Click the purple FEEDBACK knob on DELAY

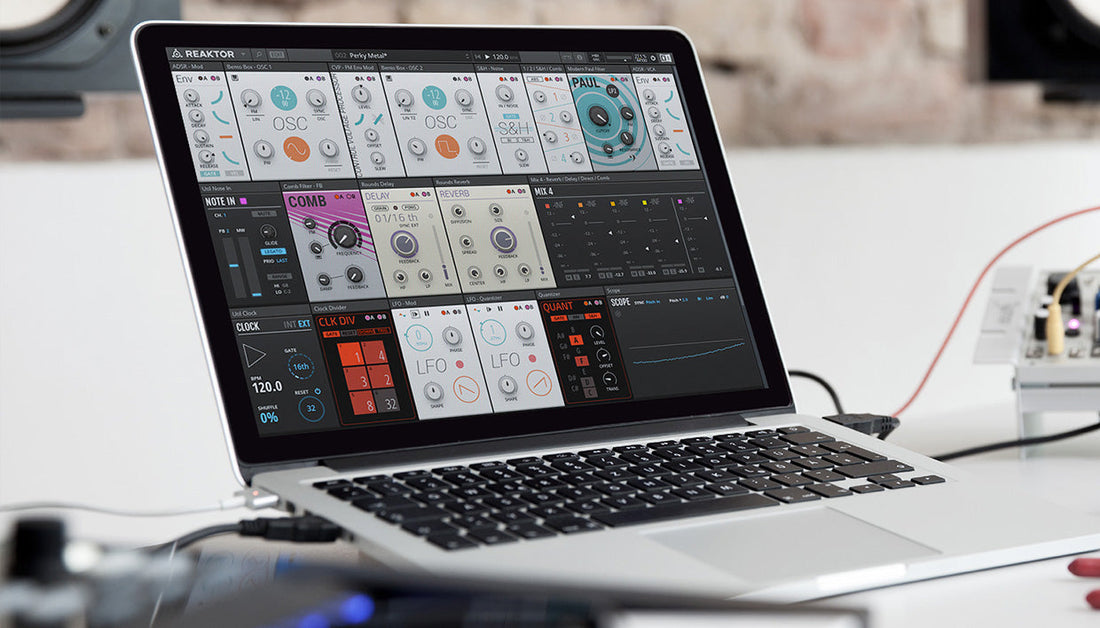404,244
